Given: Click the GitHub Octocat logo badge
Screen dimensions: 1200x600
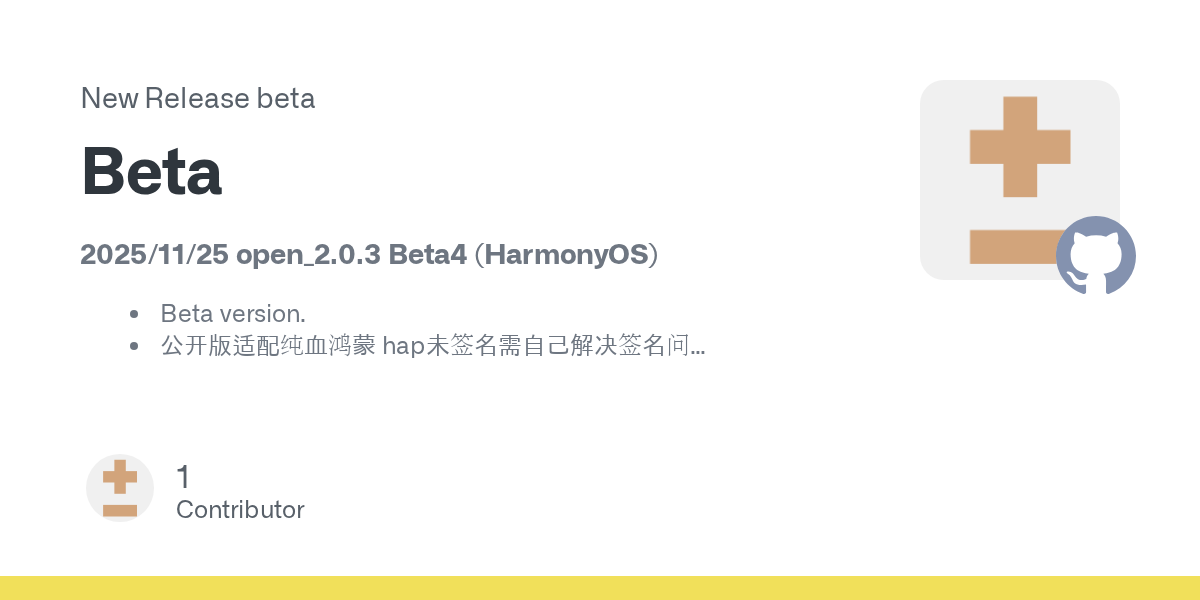Looking at the screenshot, I should [x=1096, y=256].
